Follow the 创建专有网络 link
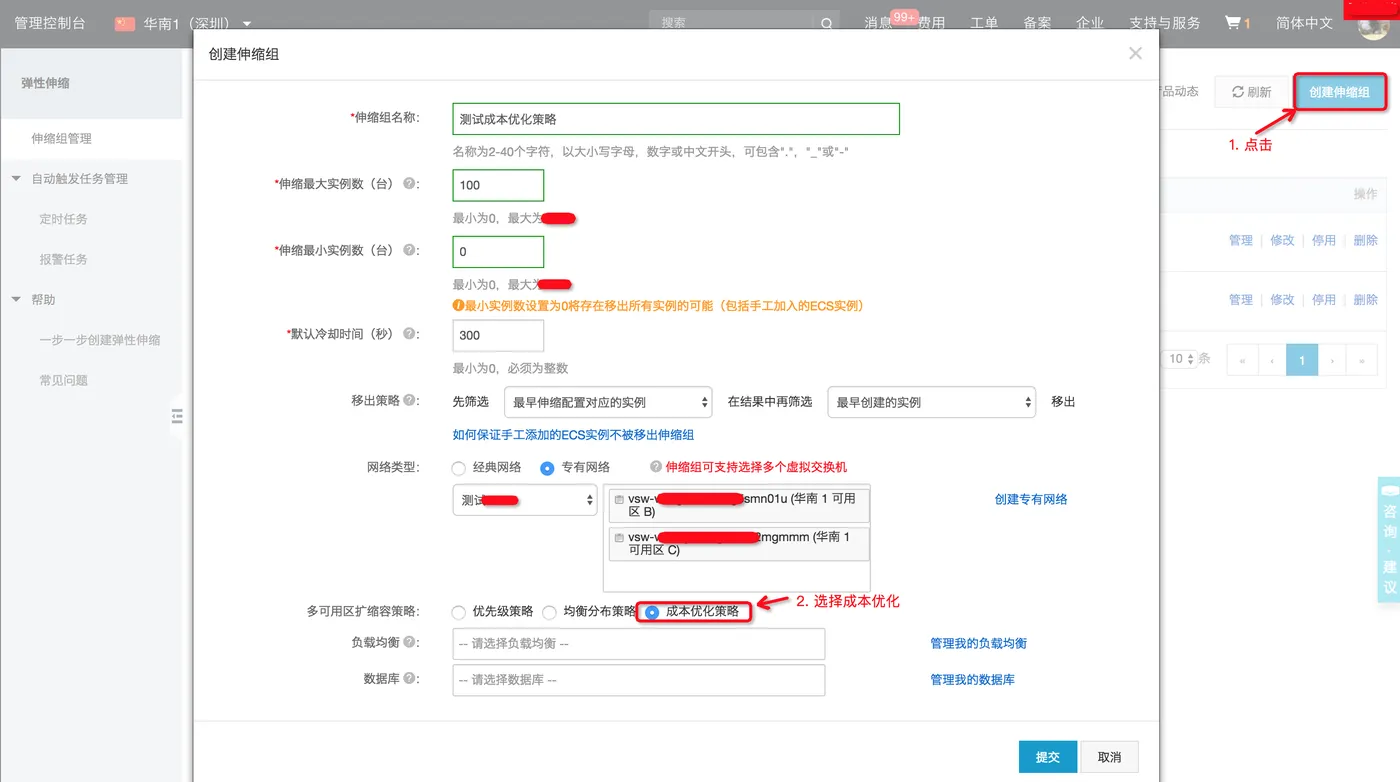This screenshot has width=1400, height=782. [1031, 499]
